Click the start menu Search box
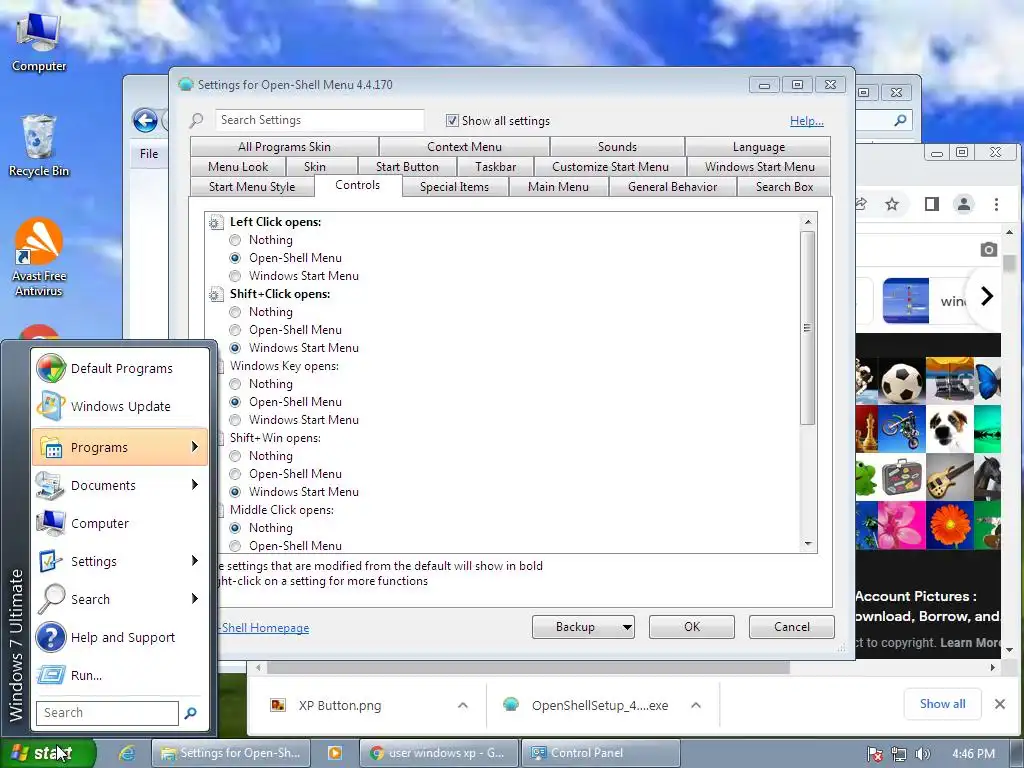 click(107, 713)
